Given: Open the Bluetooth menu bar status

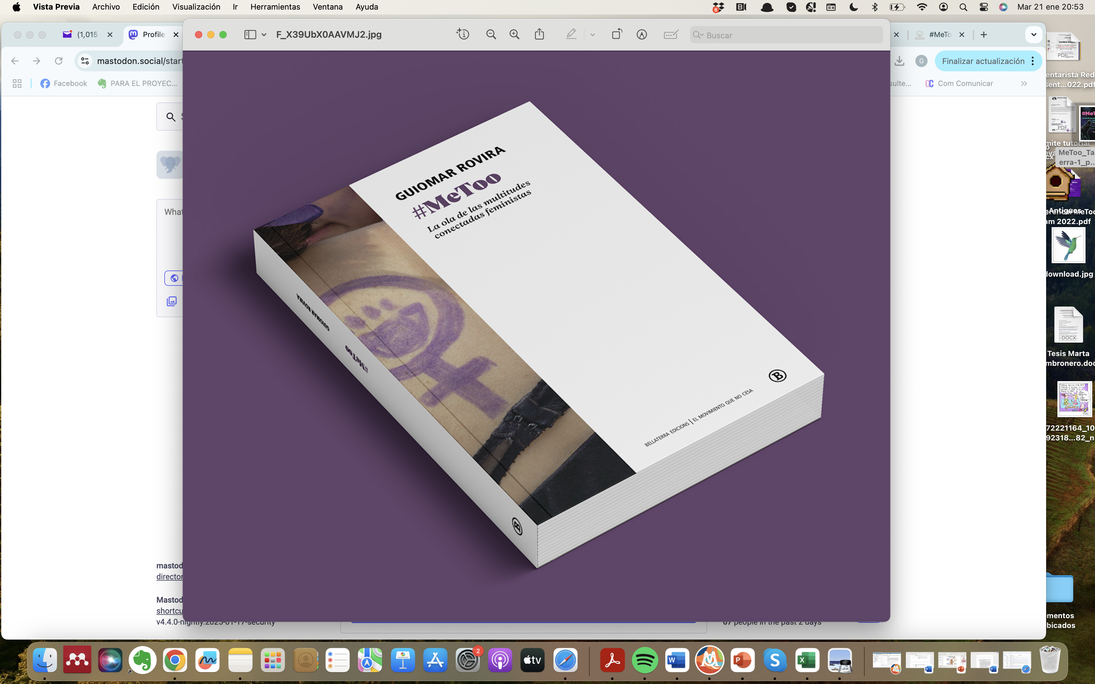Looking at the screenshot, I should [874, 7].
